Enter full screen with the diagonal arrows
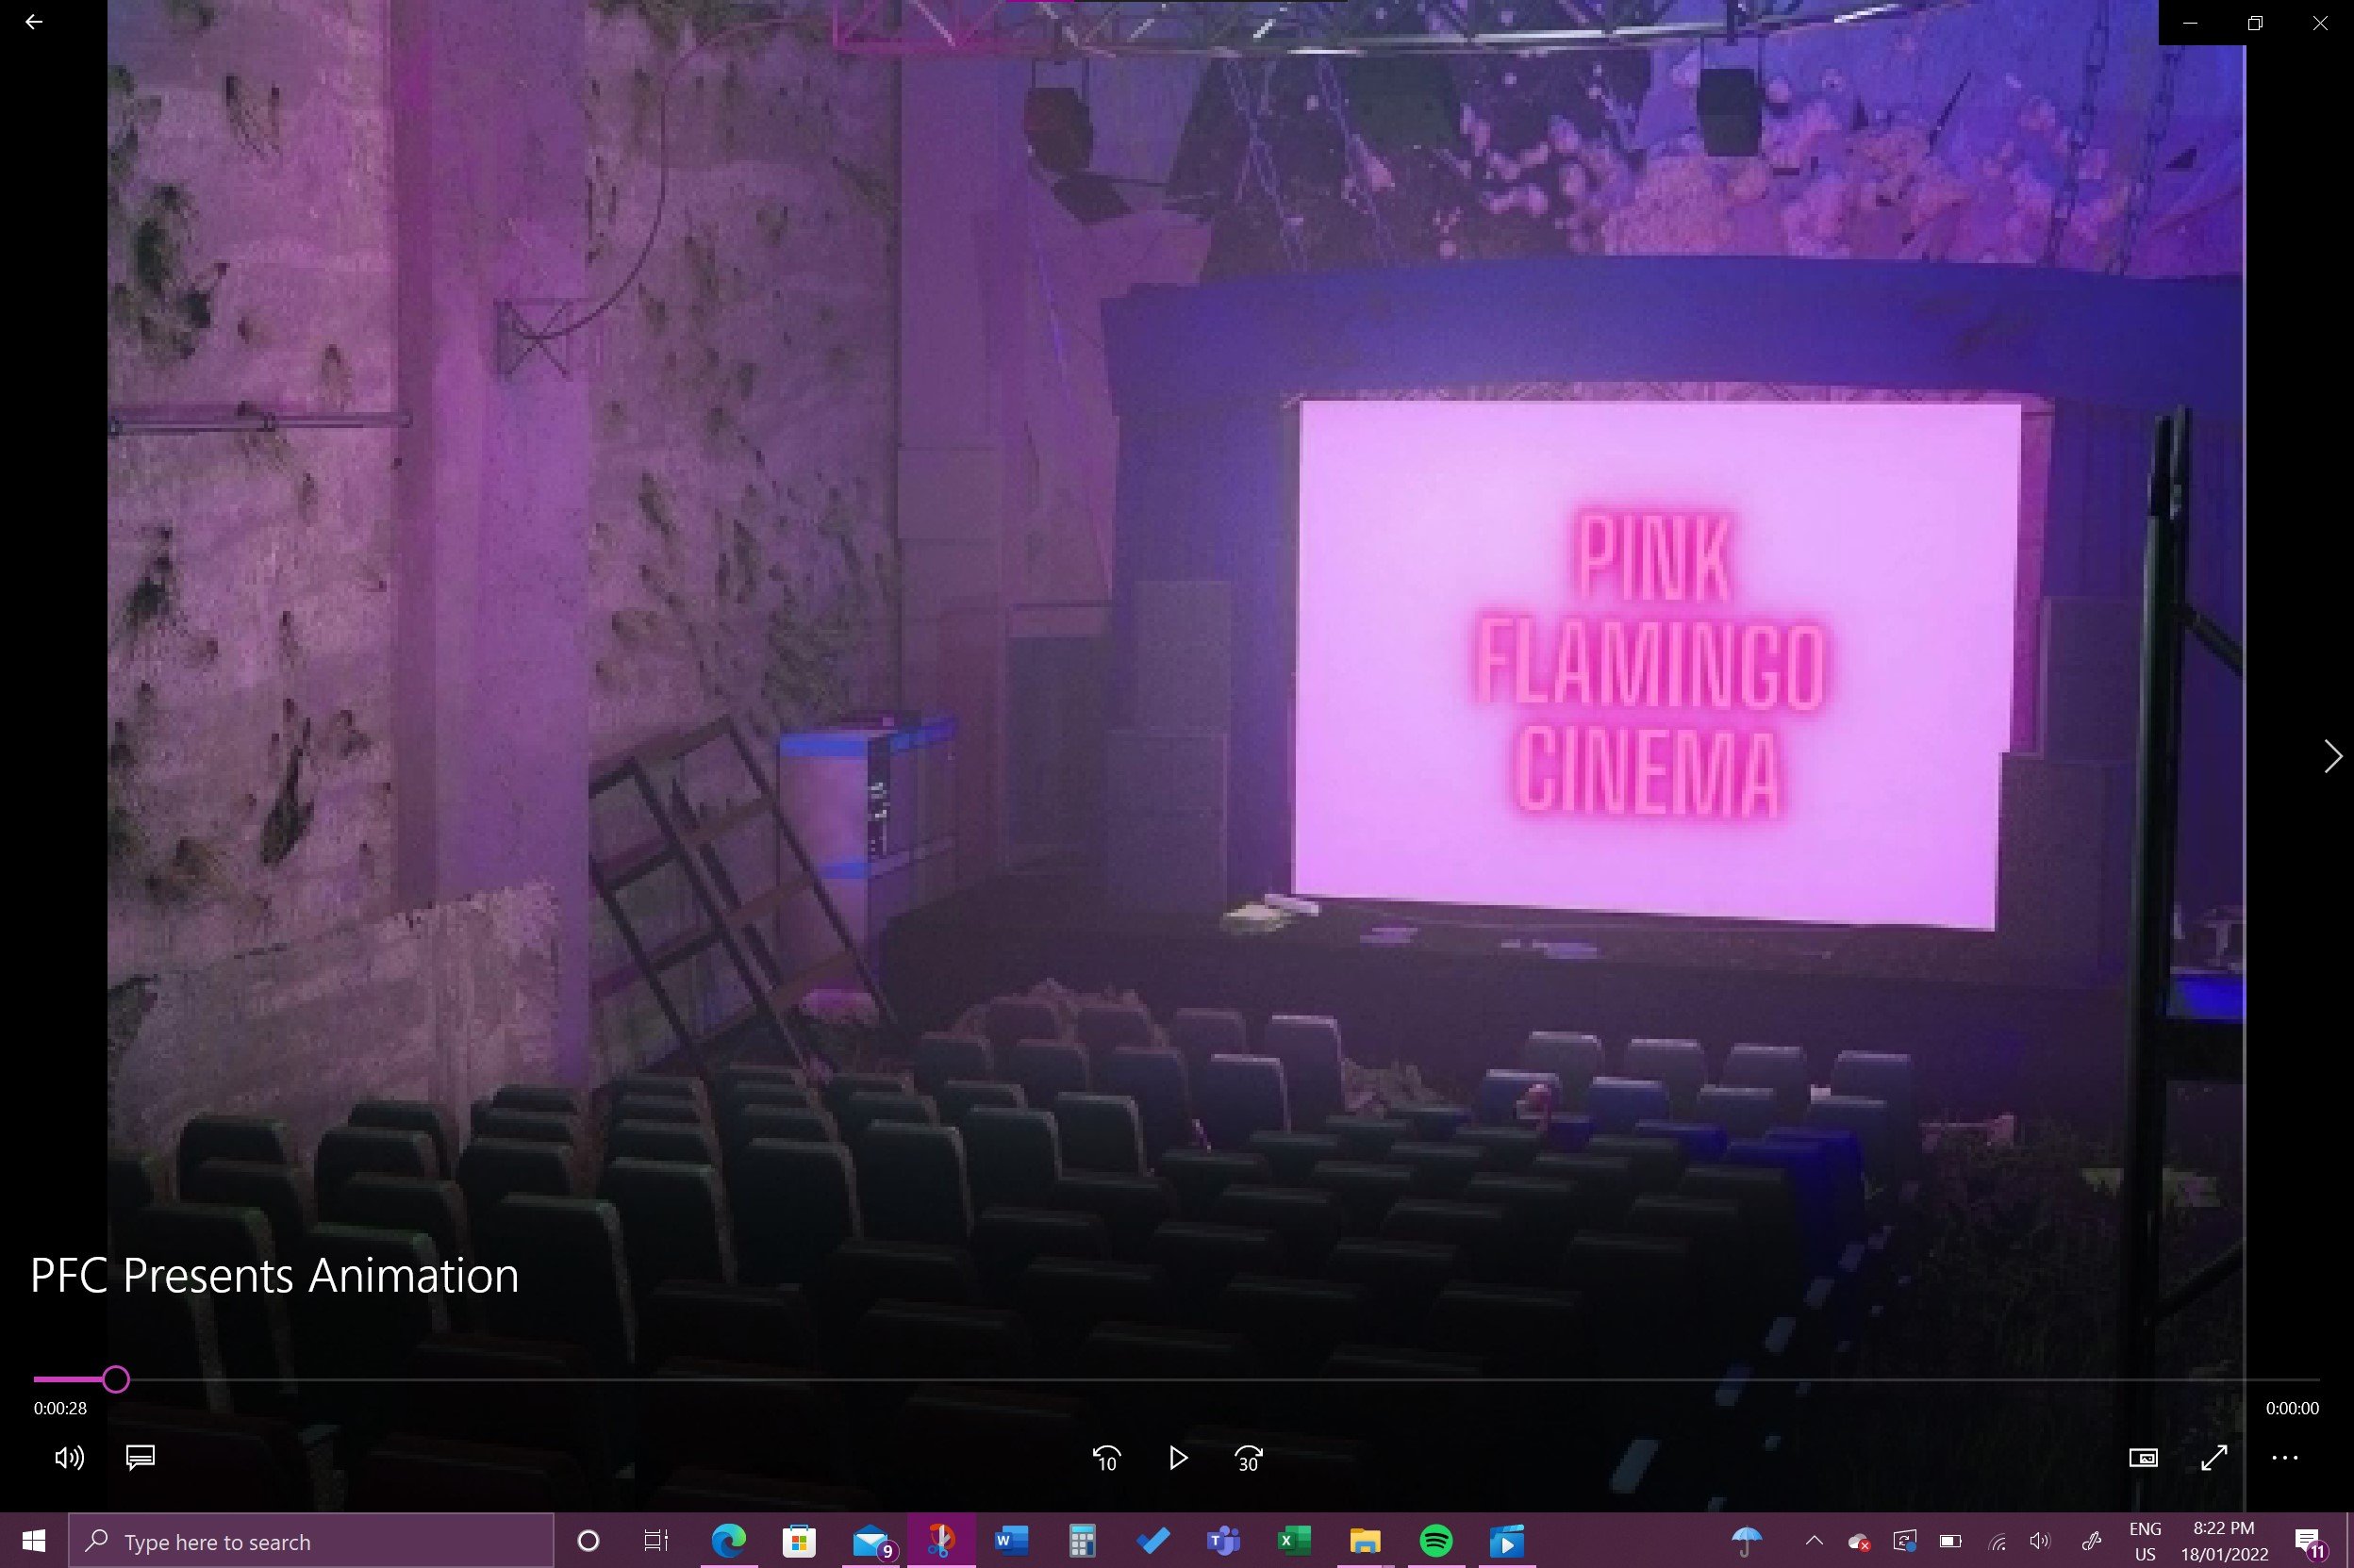This screenshot has width=2354, height=1568. point(2214,1458)
